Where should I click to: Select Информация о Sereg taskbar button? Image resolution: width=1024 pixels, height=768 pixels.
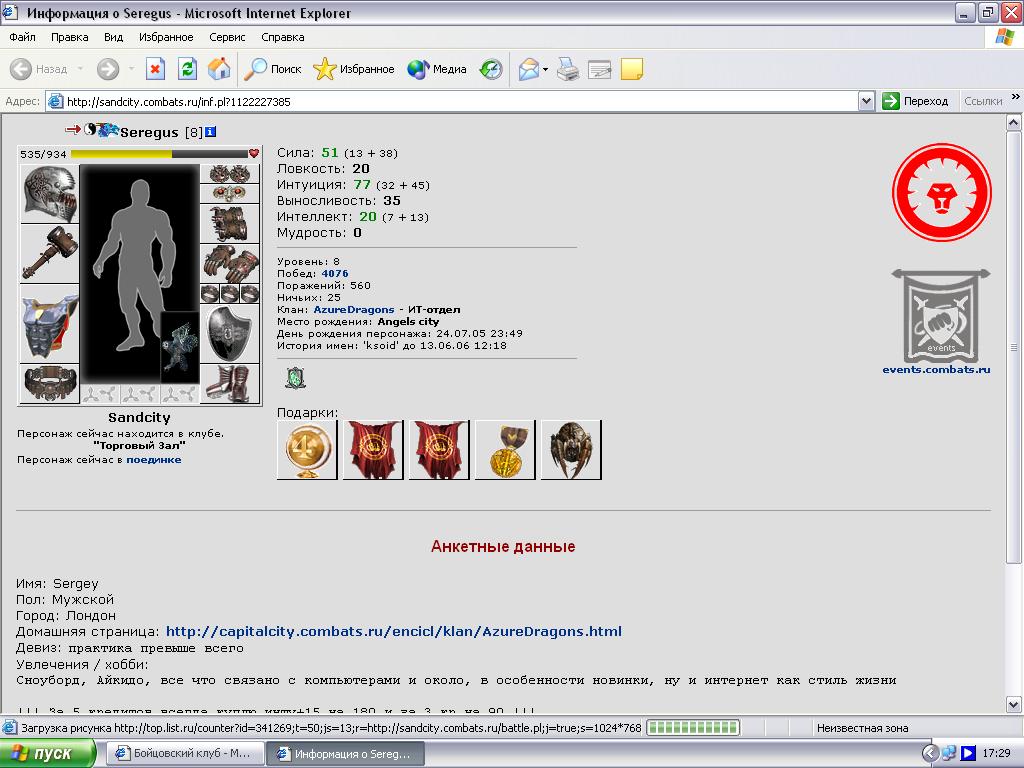pos(345,754)
